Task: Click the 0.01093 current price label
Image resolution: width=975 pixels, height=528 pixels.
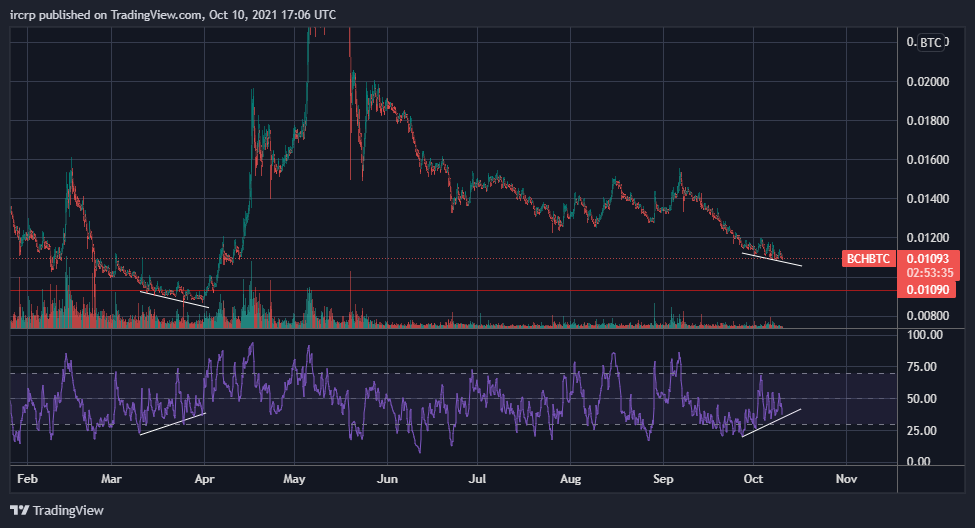Action: tap(928, 259)
